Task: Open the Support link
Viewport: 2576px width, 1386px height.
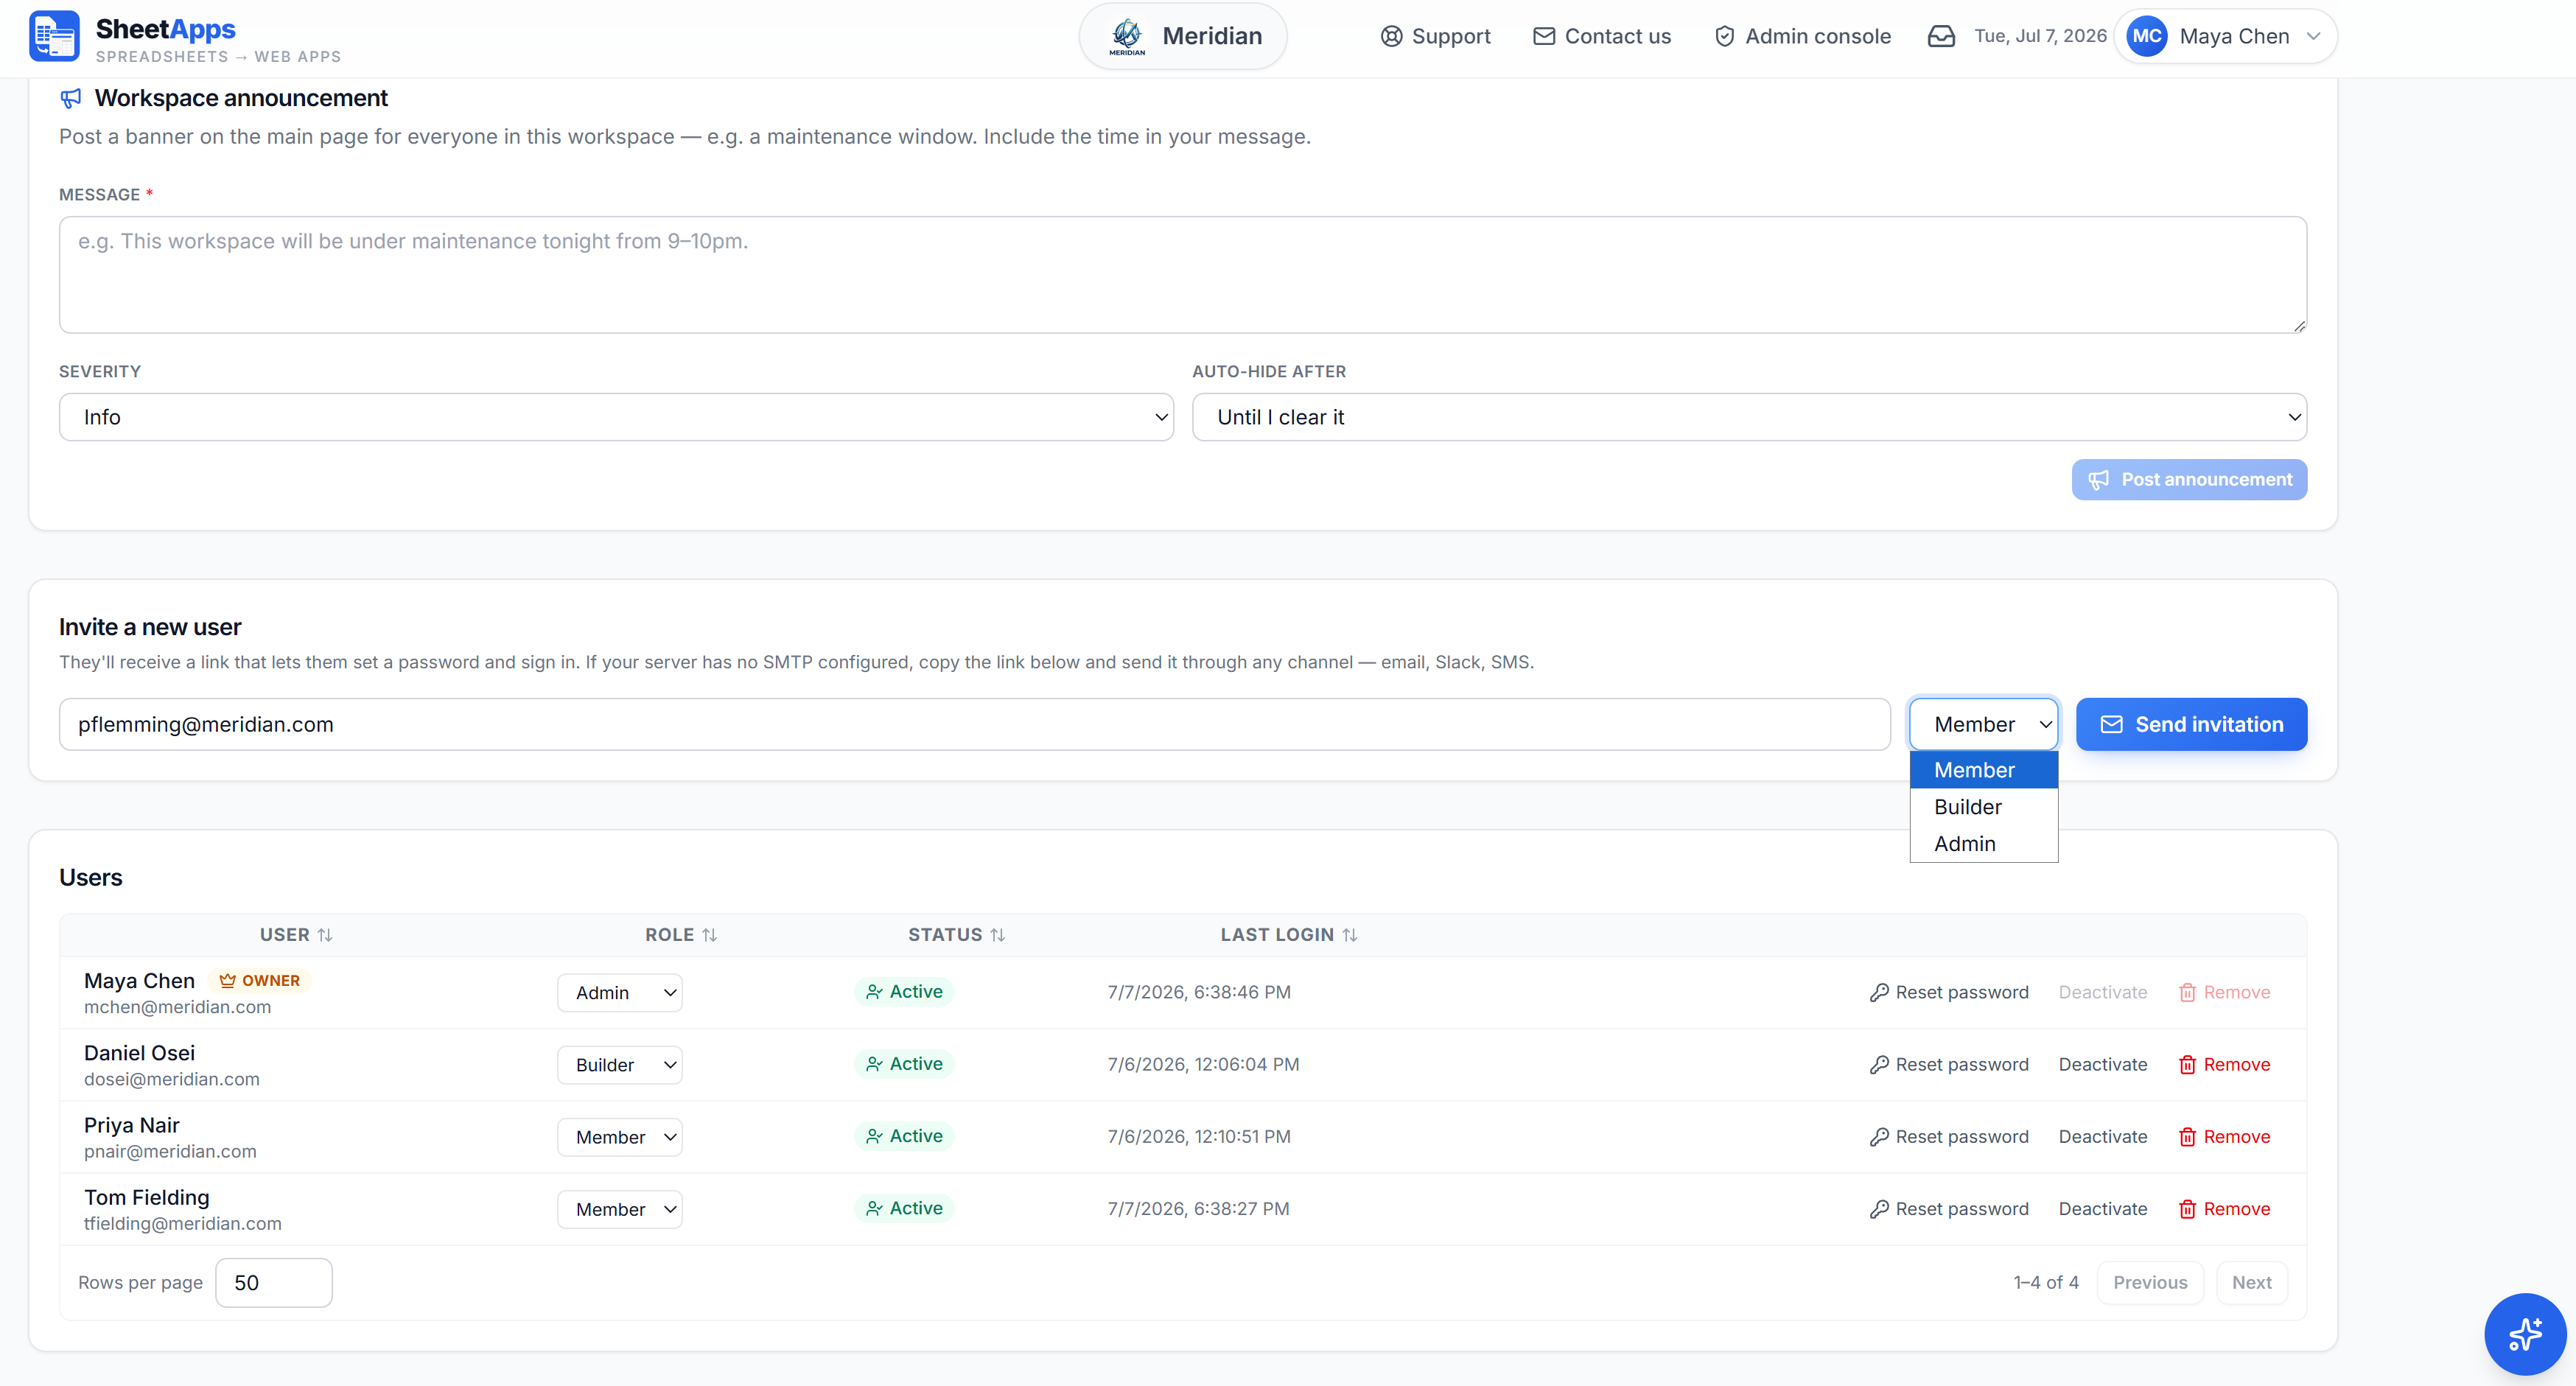Action: click(x=1435, y=36)
